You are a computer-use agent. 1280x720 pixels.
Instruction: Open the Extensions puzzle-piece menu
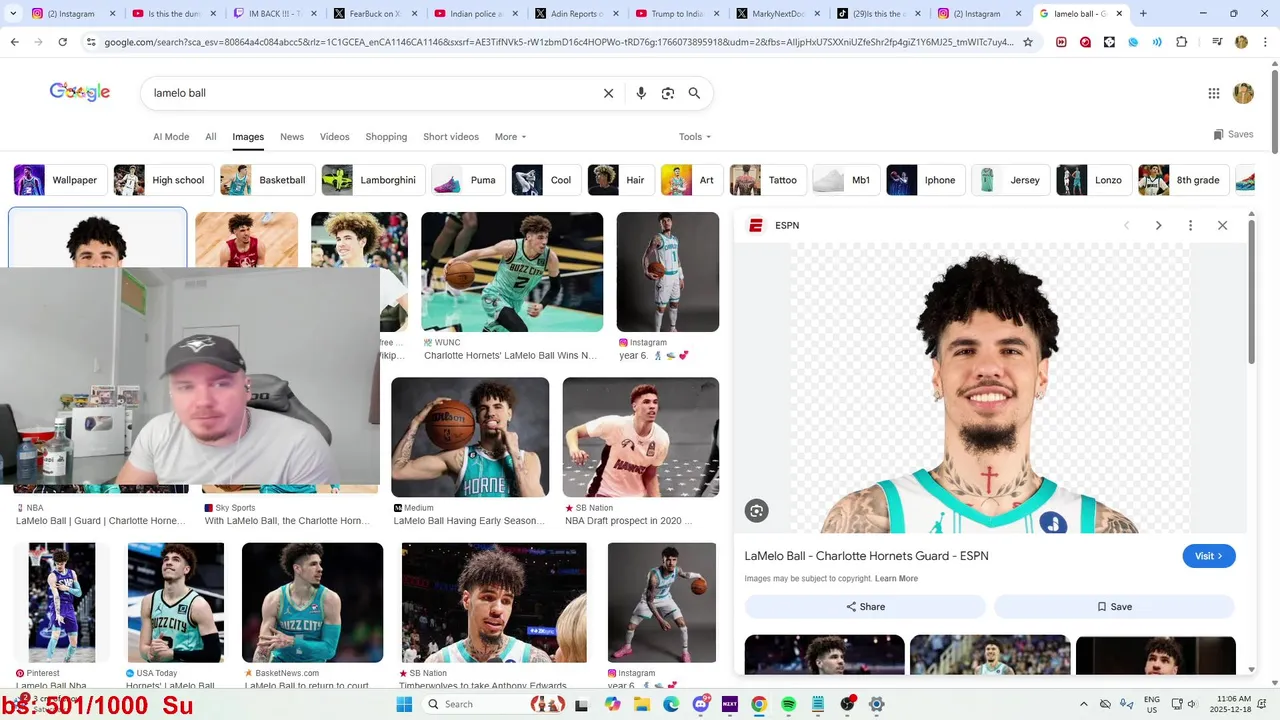coord(1182,42)
